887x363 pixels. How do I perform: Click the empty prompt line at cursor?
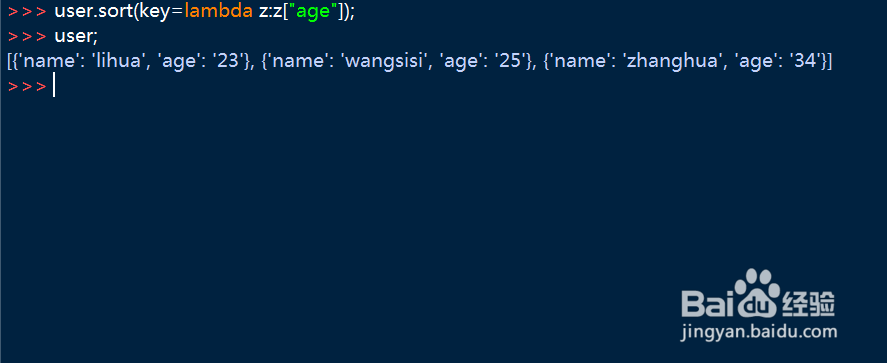point(54,86)
